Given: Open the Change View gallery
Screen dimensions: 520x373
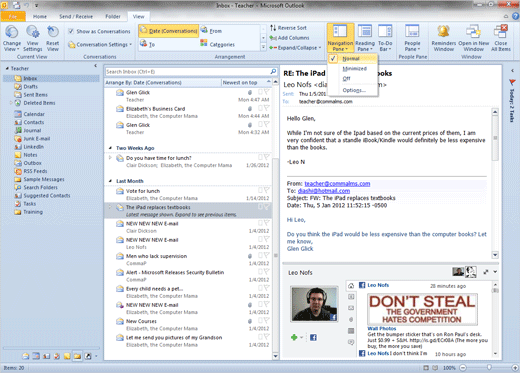Looking at the screenshot, I should tap(12, 38).
